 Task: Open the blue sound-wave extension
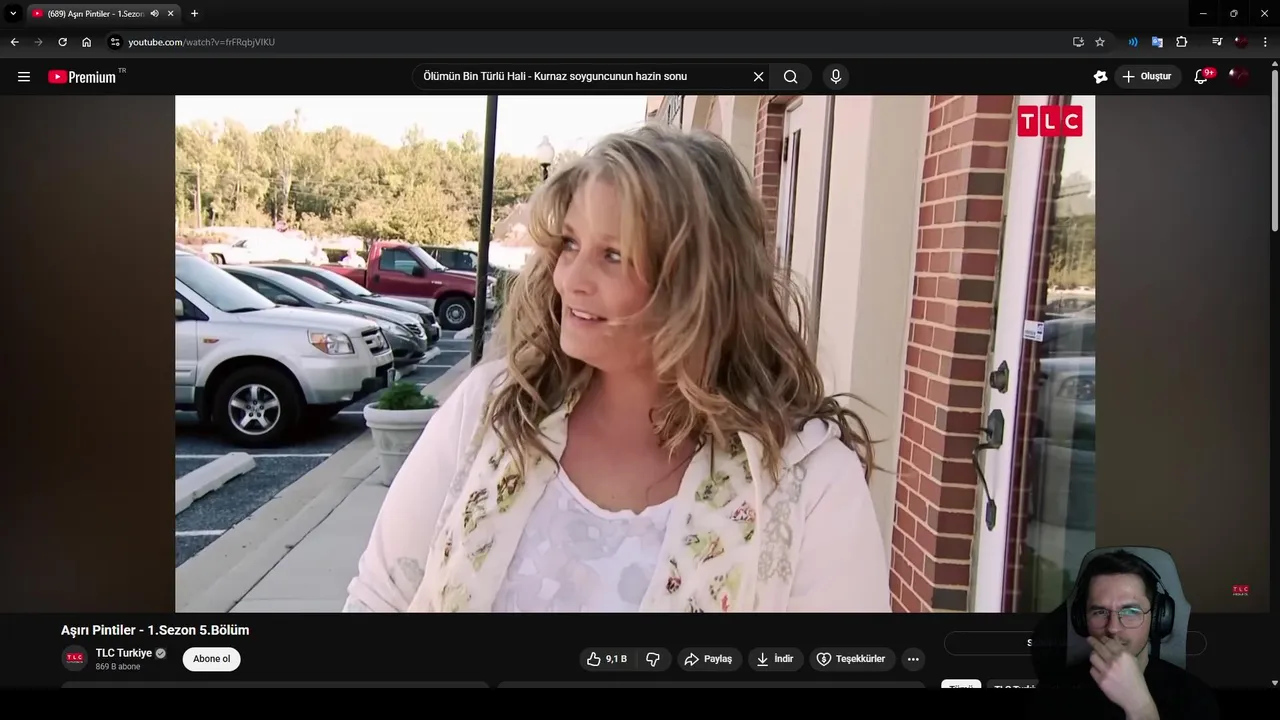coord(1133,42)
